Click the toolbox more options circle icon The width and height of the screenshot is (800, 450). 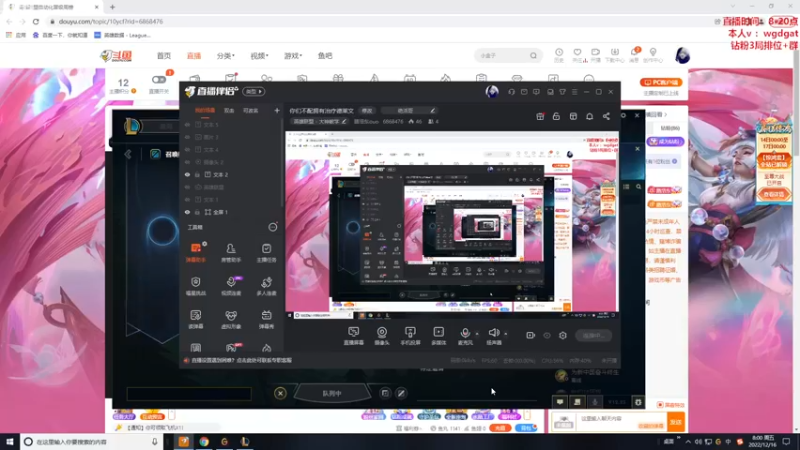273,227
